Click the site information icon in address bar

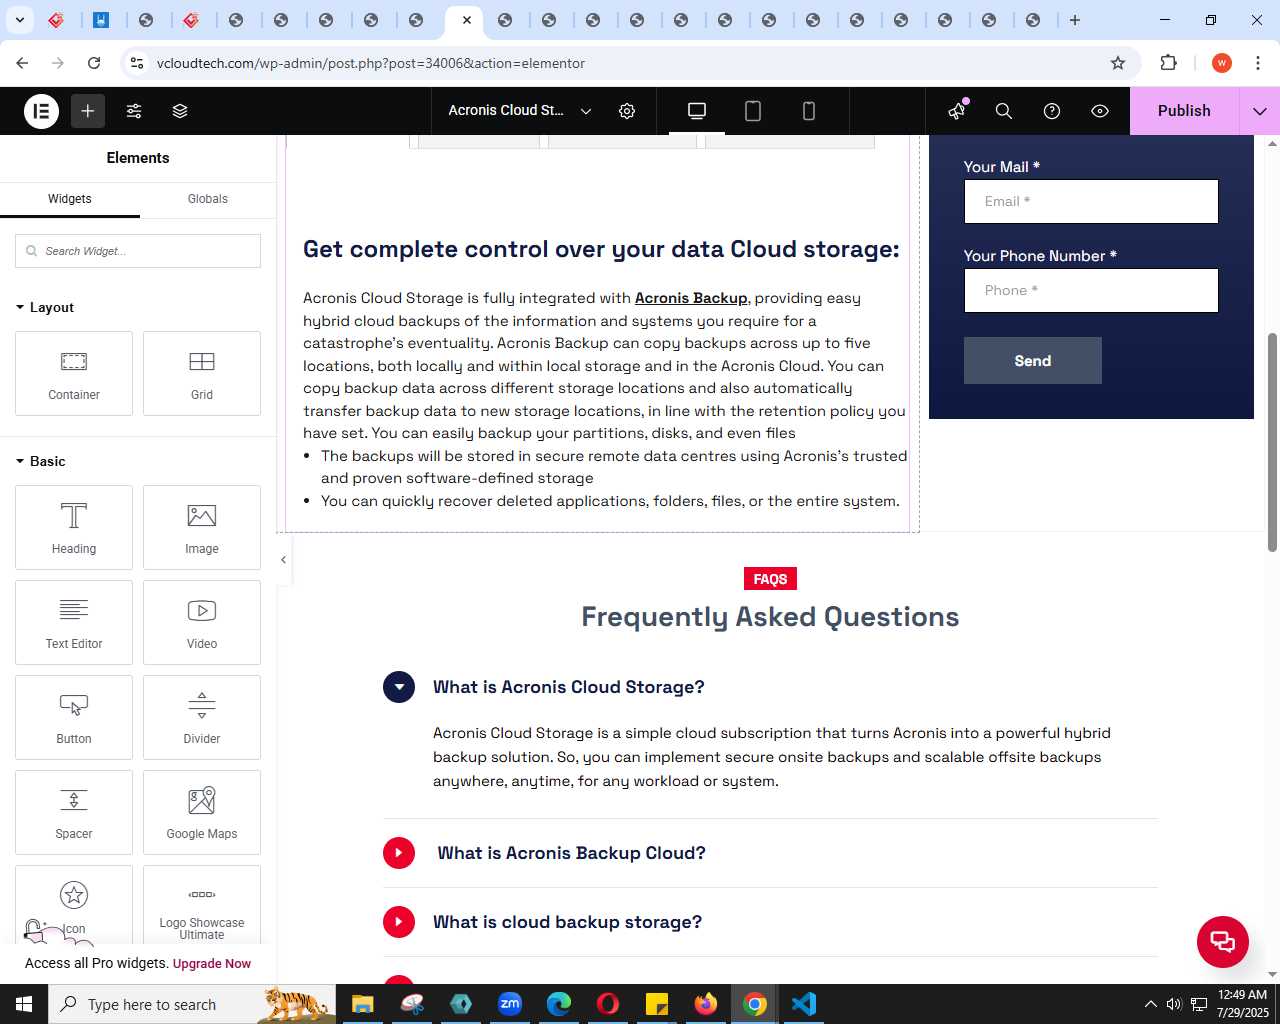click(x=137, y=63)
